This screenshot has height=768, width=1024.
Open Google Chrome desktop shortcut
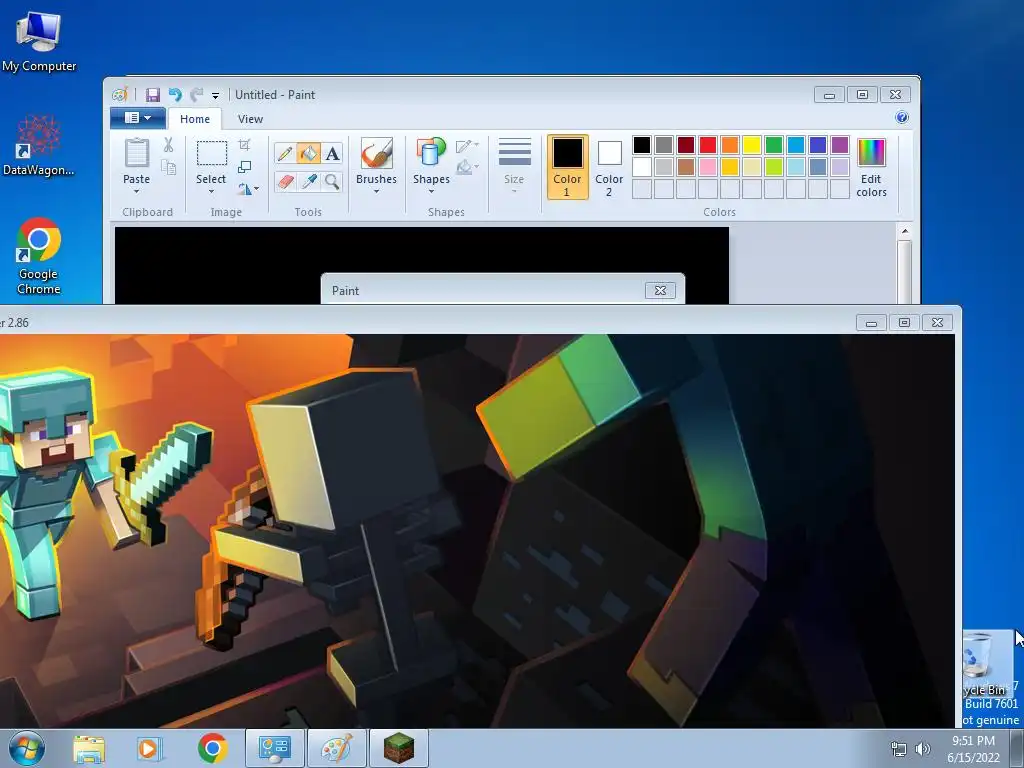39,256
